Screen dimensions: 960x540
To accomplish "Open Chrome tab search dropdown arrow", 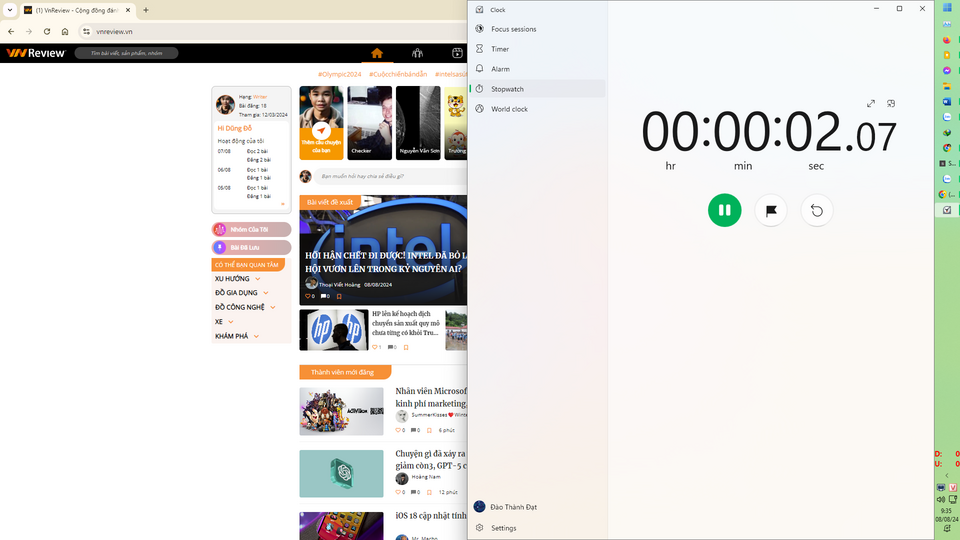I will click(x=10, y=10).
